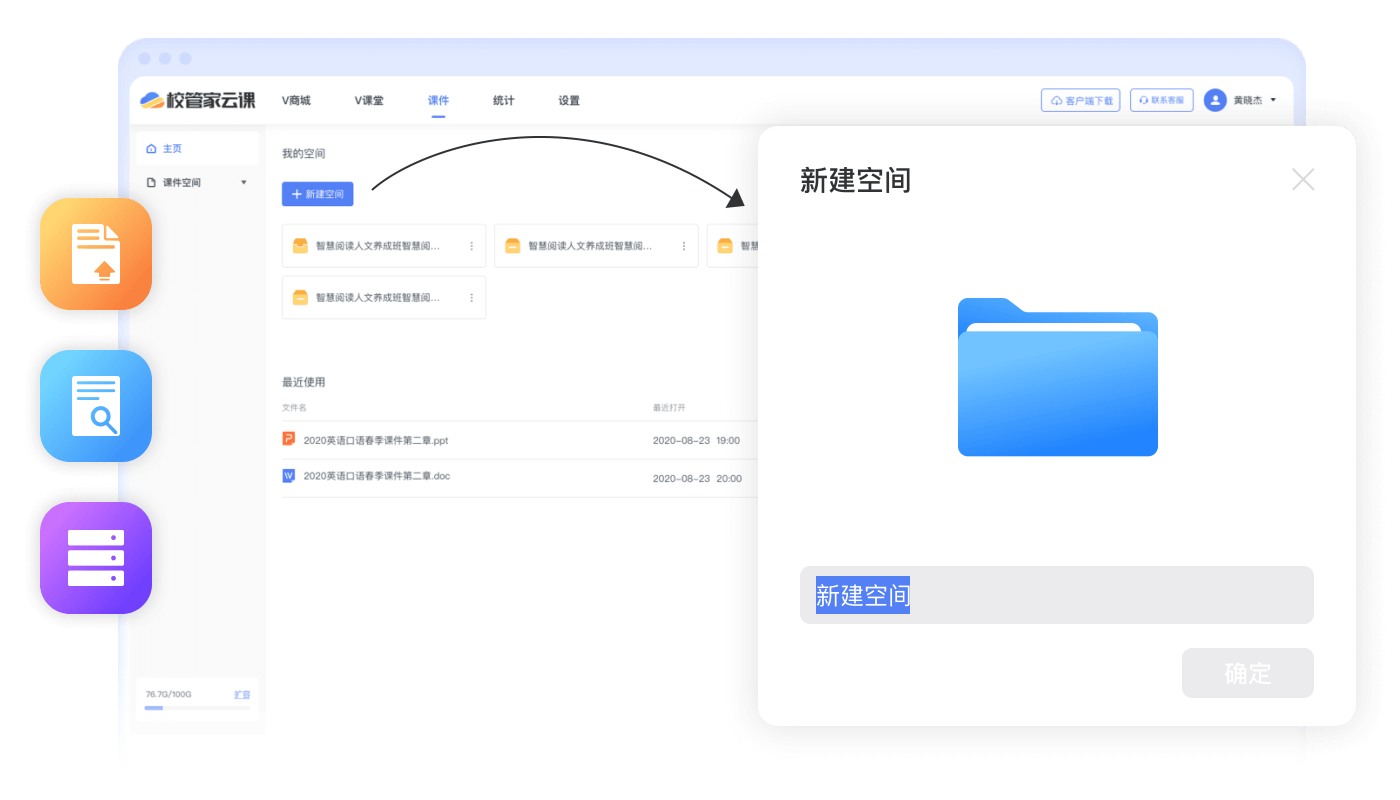
Task: Close the 新建空间 dialog
Action: pos(1302,180)
